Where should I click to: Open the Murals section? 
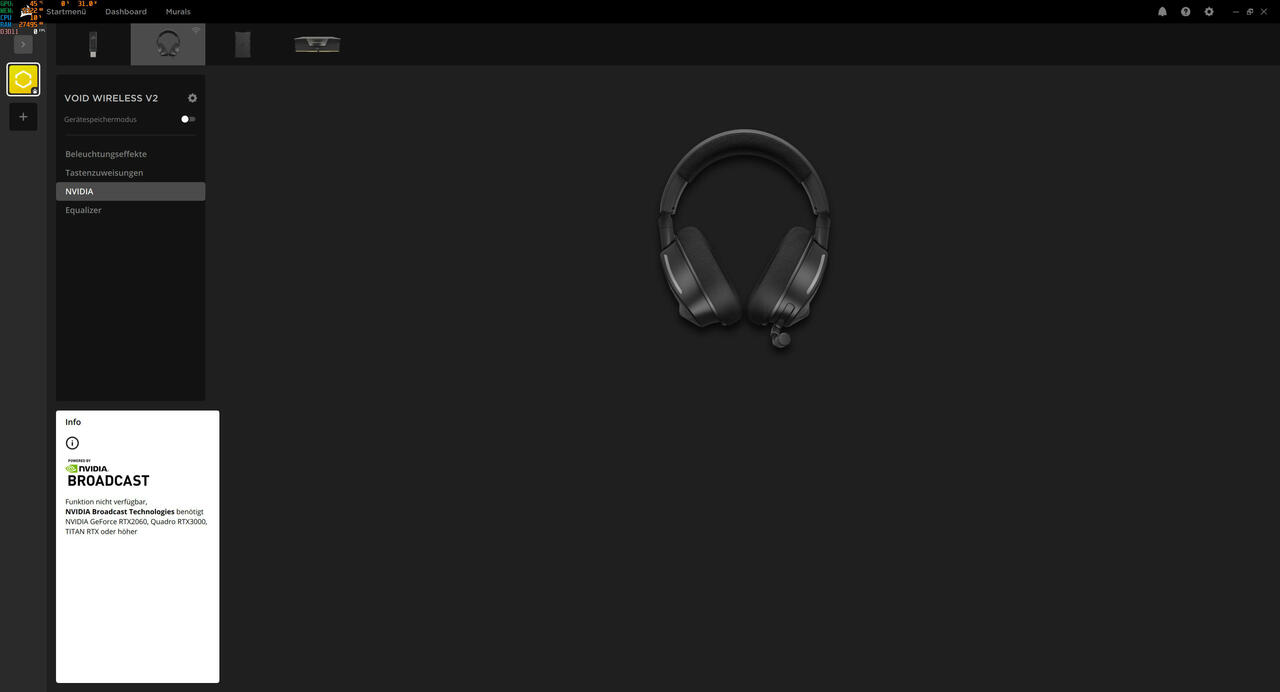[x=177, y=11]
